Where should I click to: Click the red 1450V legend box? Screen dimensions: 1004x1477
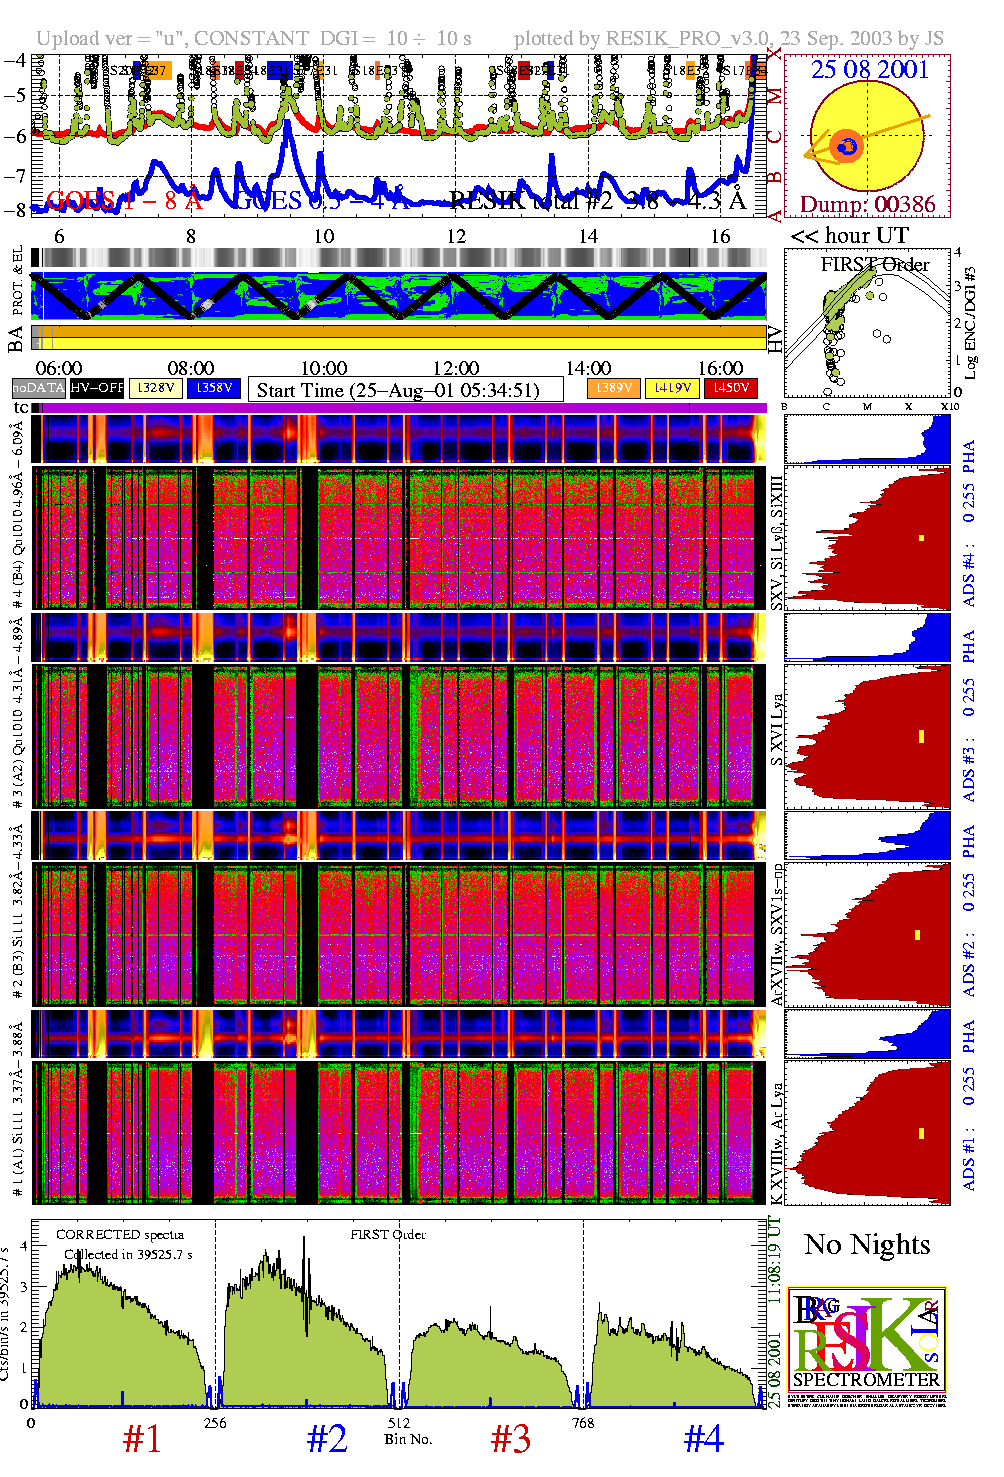click(731, 388)
